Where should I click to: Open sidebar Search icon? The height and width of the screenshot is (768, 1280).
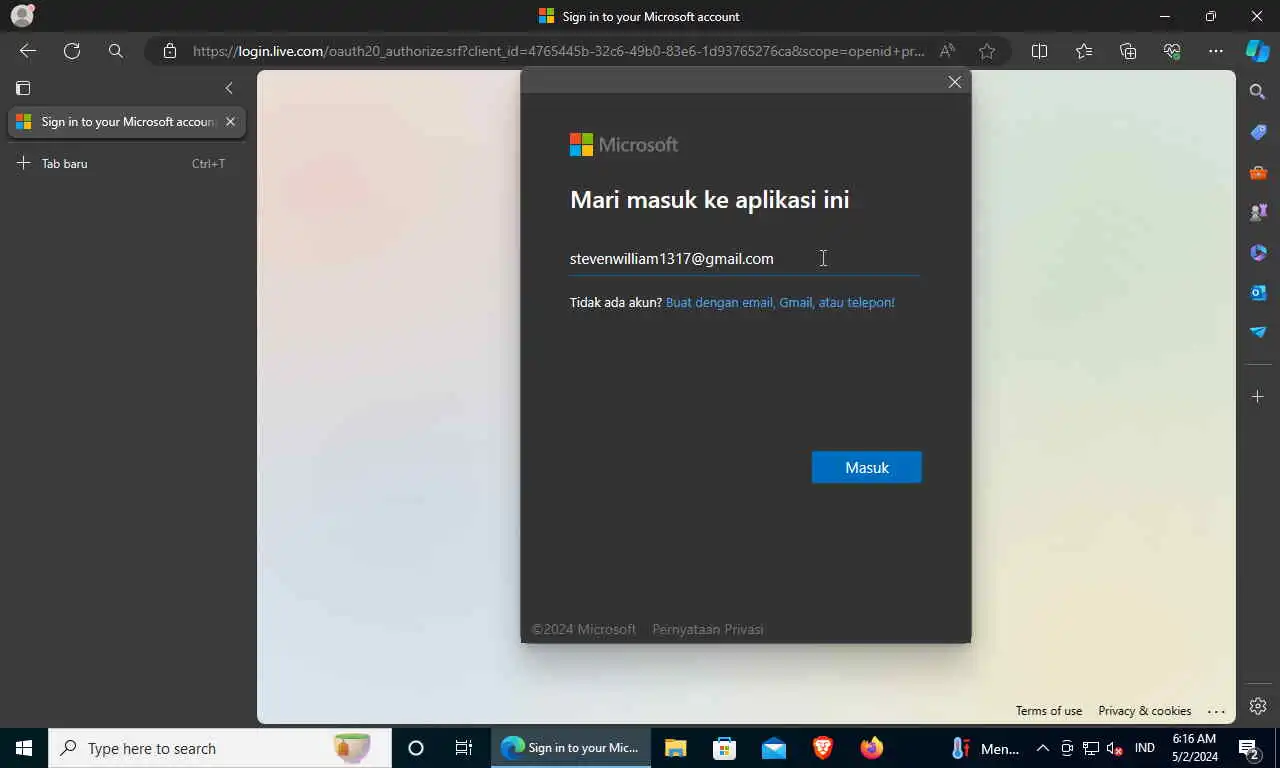pos(1258,92)
